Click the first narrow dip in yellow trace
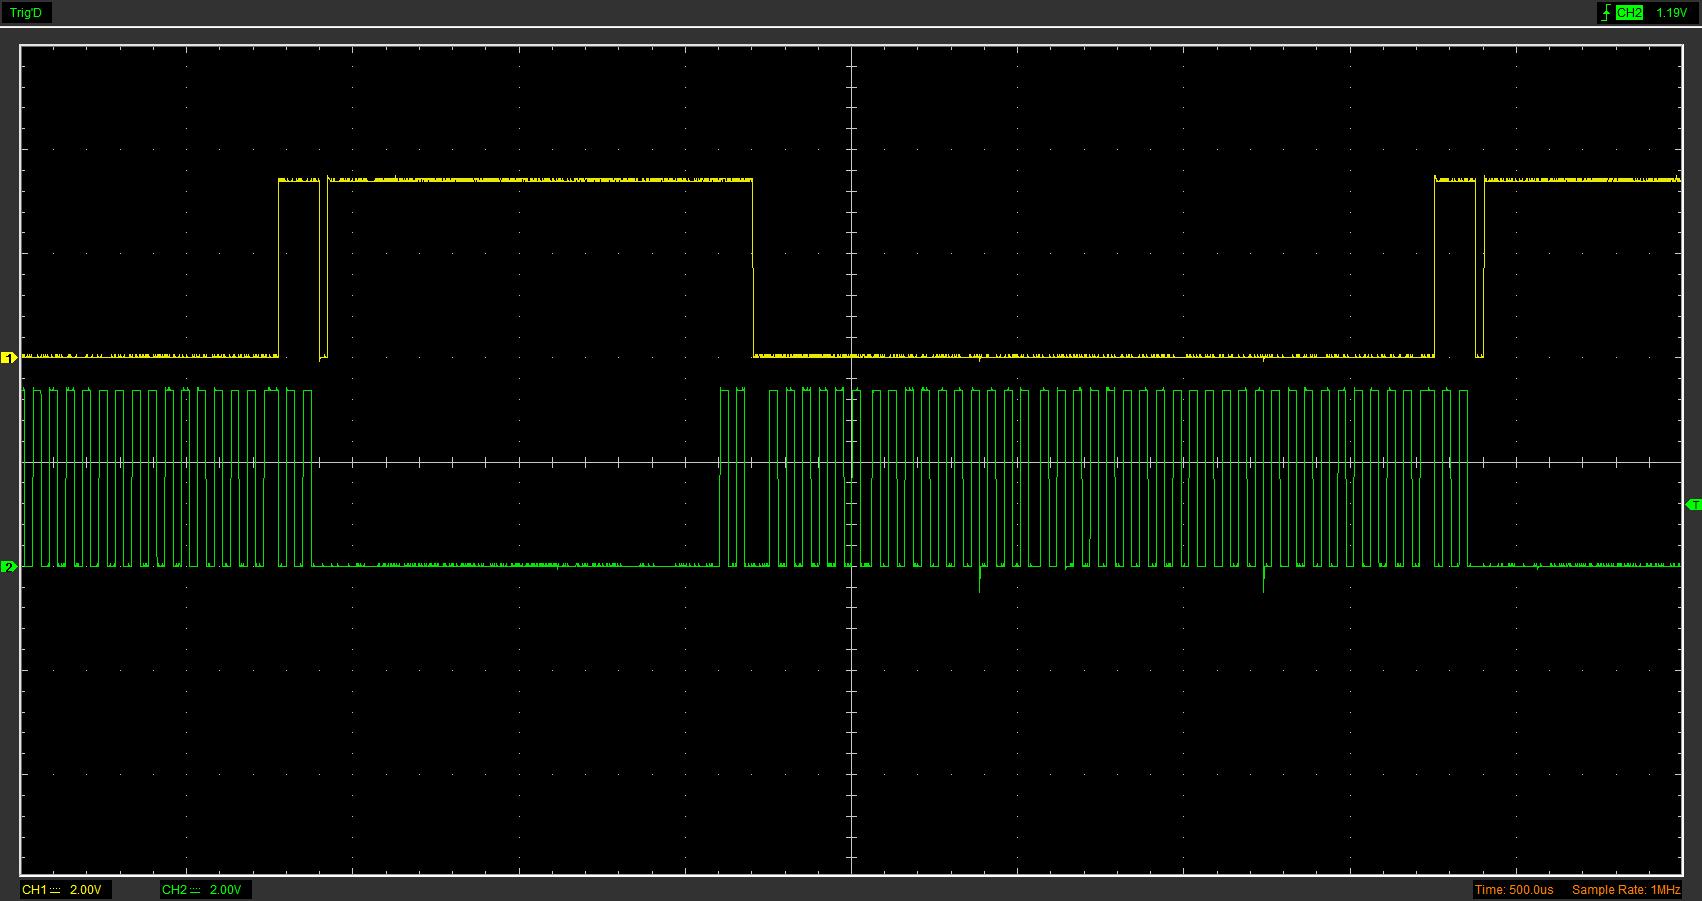The height and width of the screenshot is (901, 1702). (323, 270)
